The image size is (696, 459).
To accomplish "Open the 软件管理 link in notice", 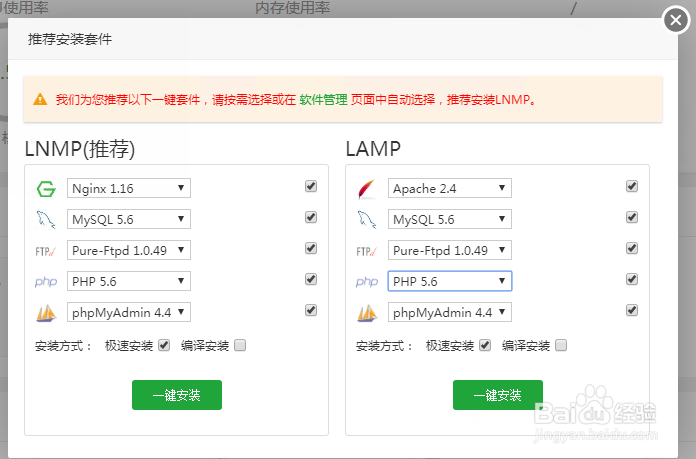I will 323,99.
